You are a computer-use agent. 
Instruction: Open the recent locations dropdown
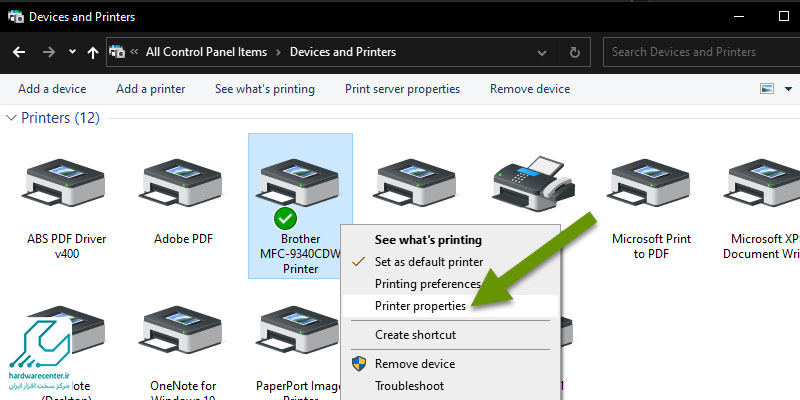72,52
